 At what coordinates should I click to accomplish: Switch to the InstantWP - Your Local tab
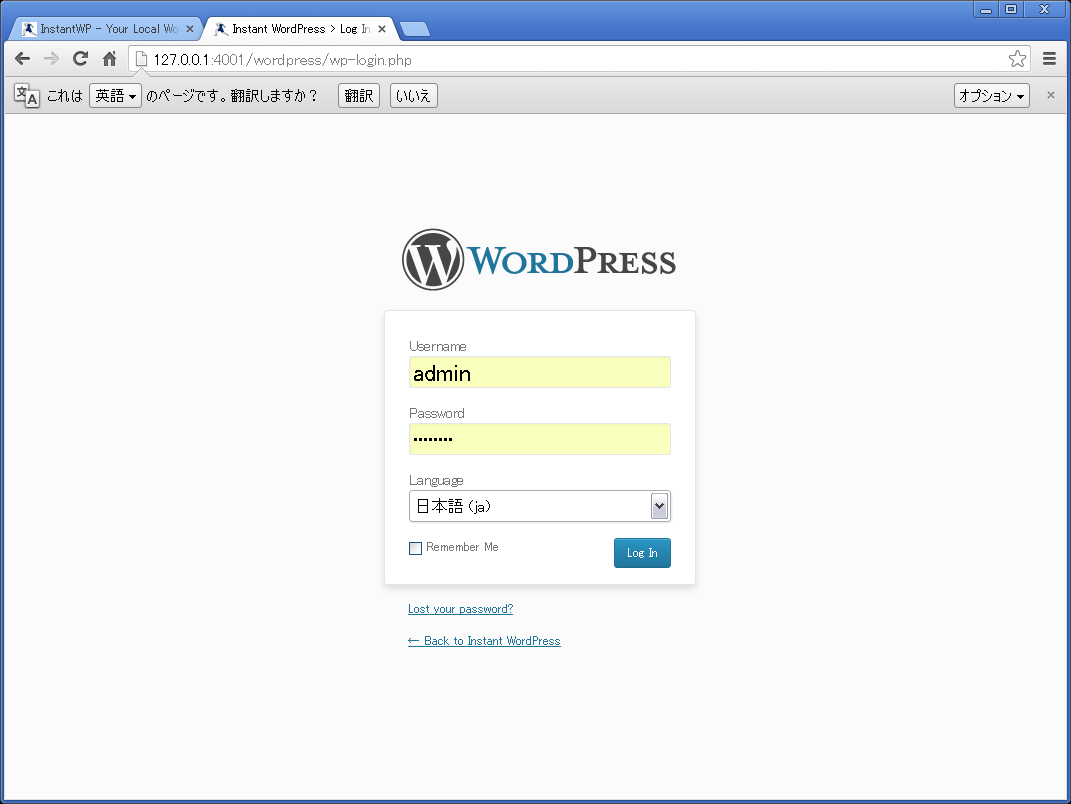(x=106, y=29)
